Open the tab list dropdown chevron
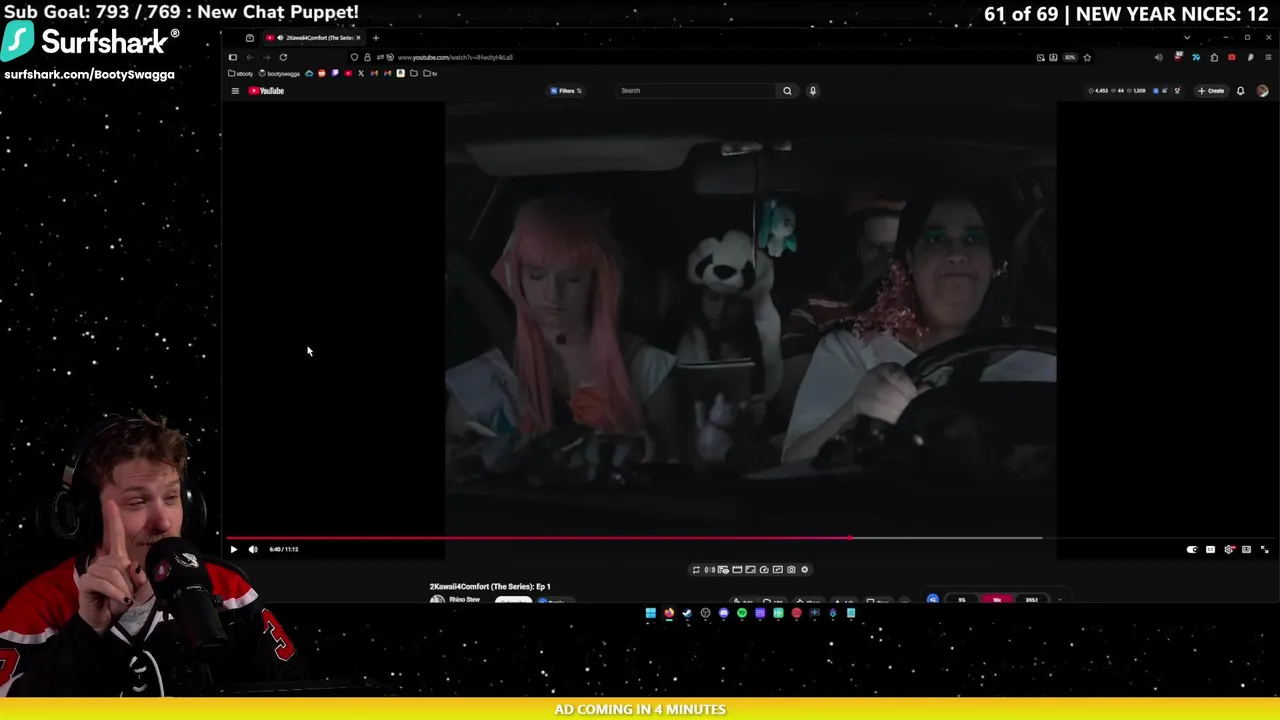The image size is (1280, 720). click(1187, 37)
